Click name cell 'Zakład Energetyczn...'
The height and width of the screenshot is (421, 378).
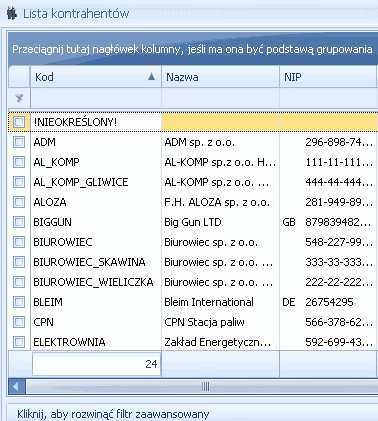click(220, 342)
